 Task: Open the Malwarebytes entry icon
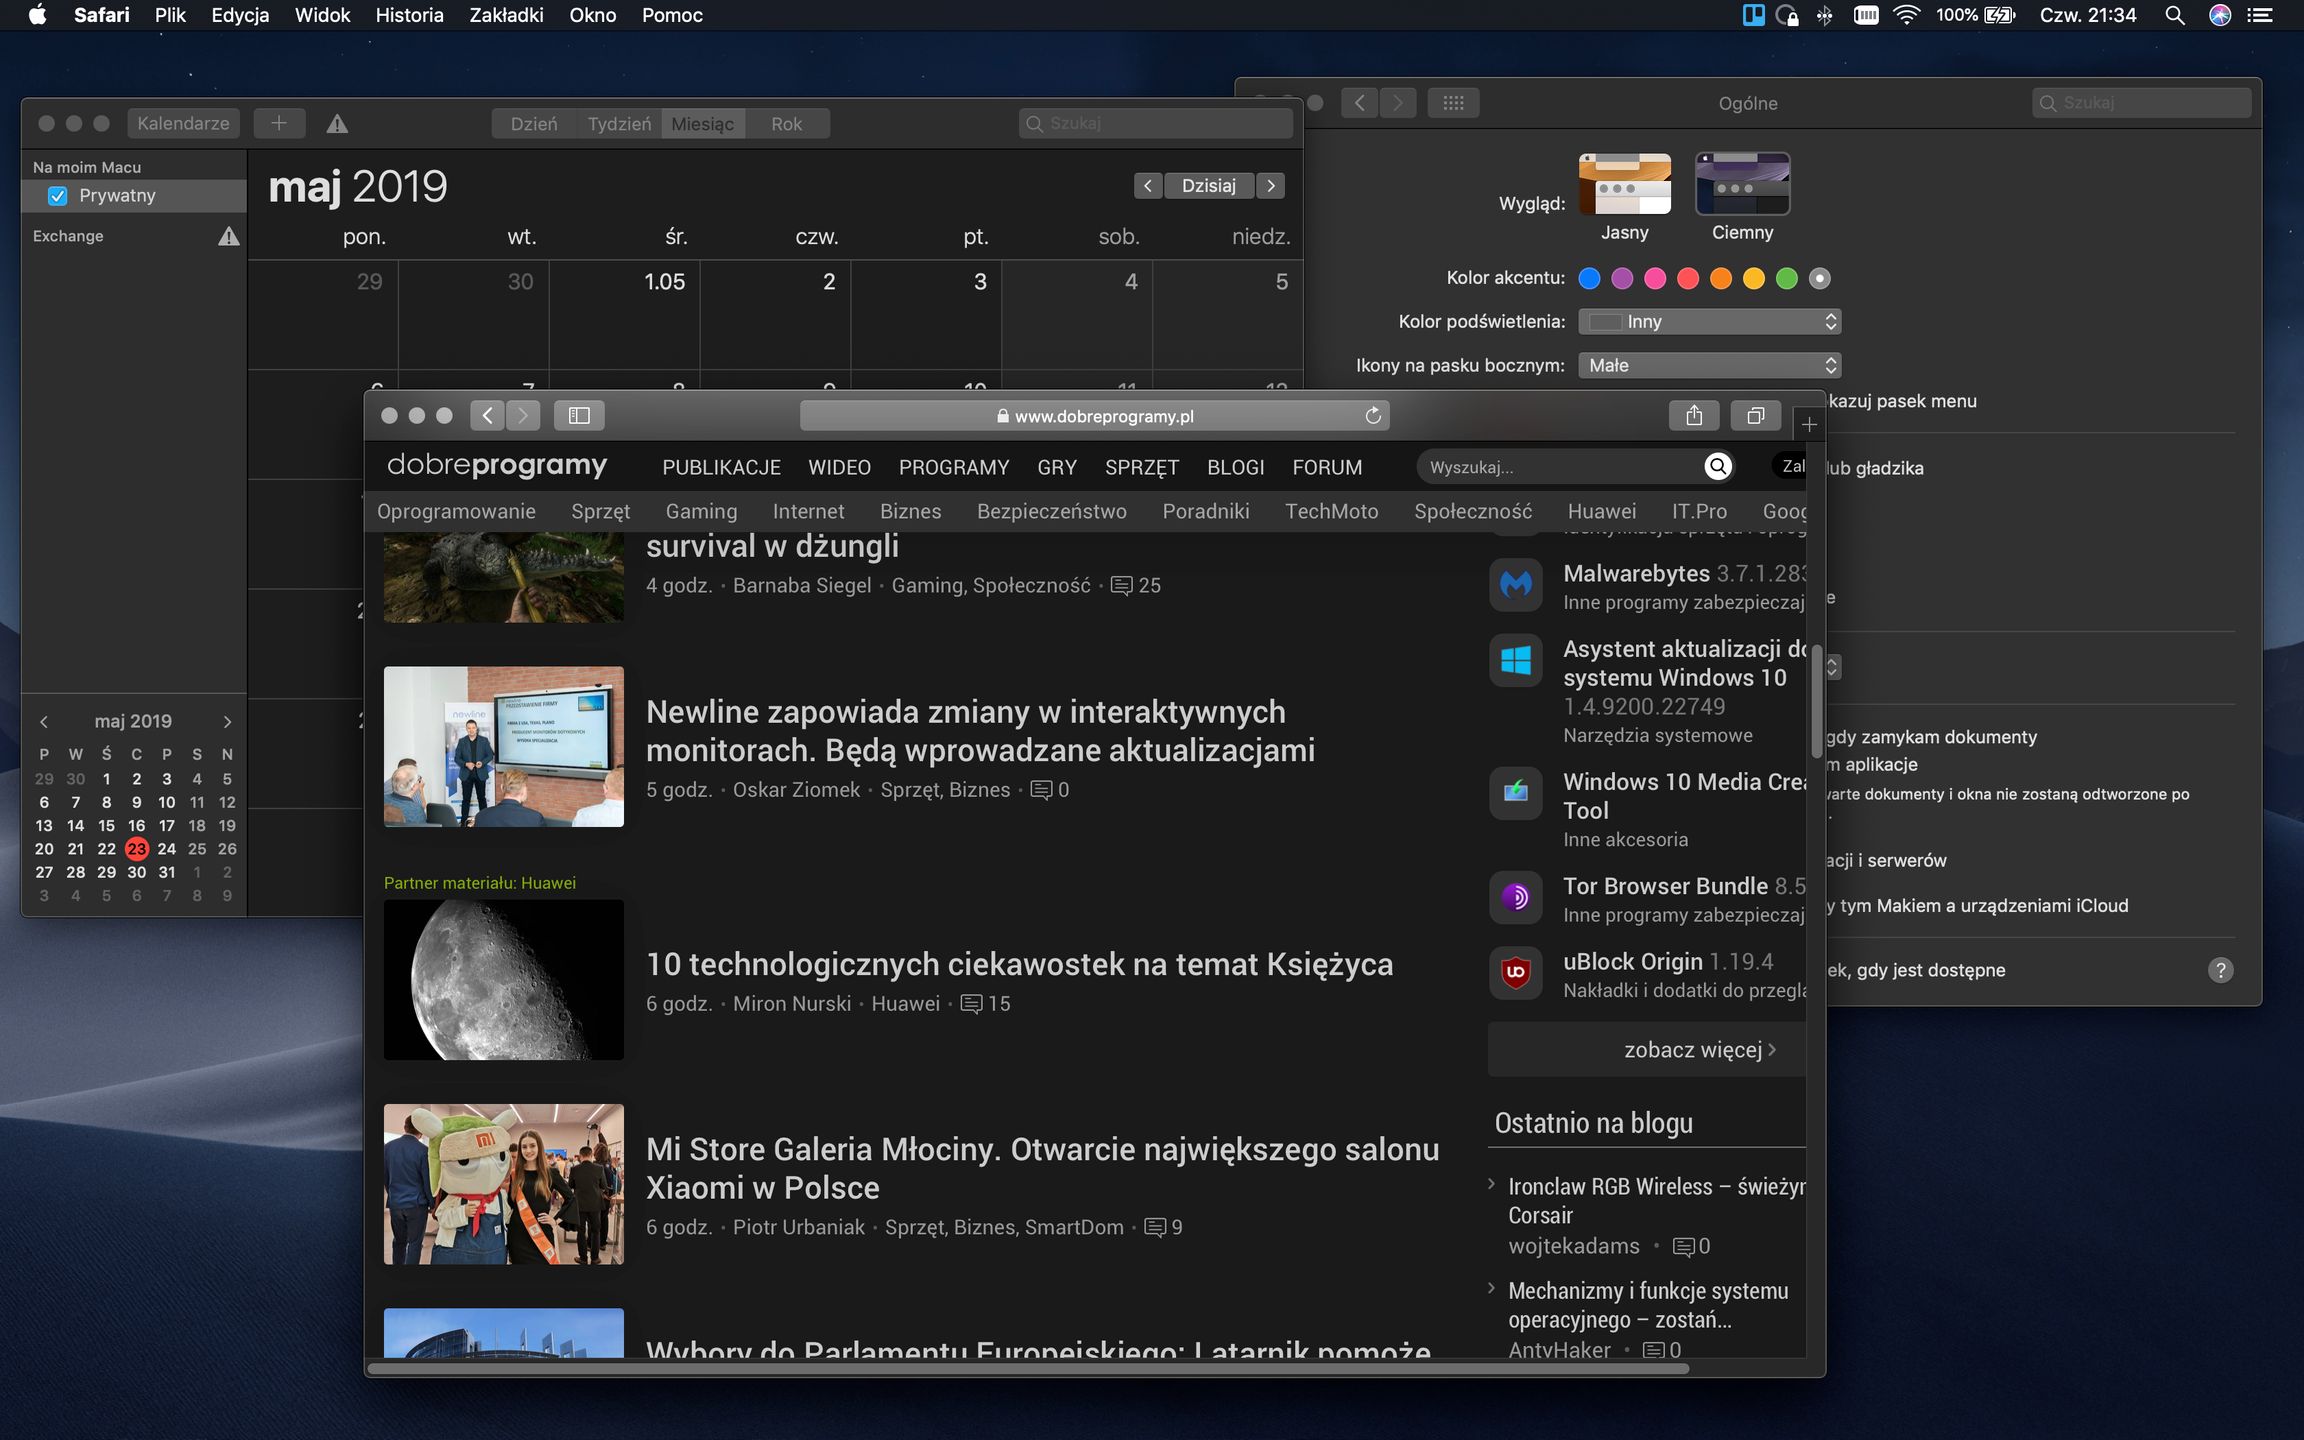point(1516,585)
